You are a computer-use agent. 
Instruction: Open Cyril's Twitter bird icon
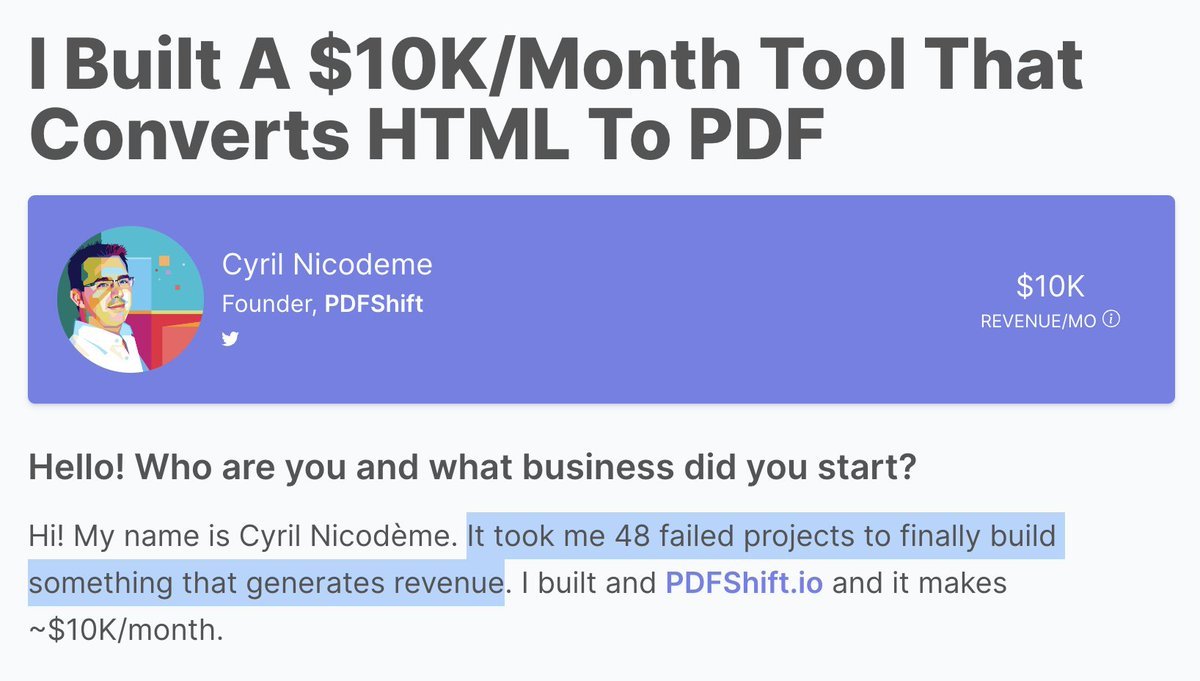(x=230, y=338)
